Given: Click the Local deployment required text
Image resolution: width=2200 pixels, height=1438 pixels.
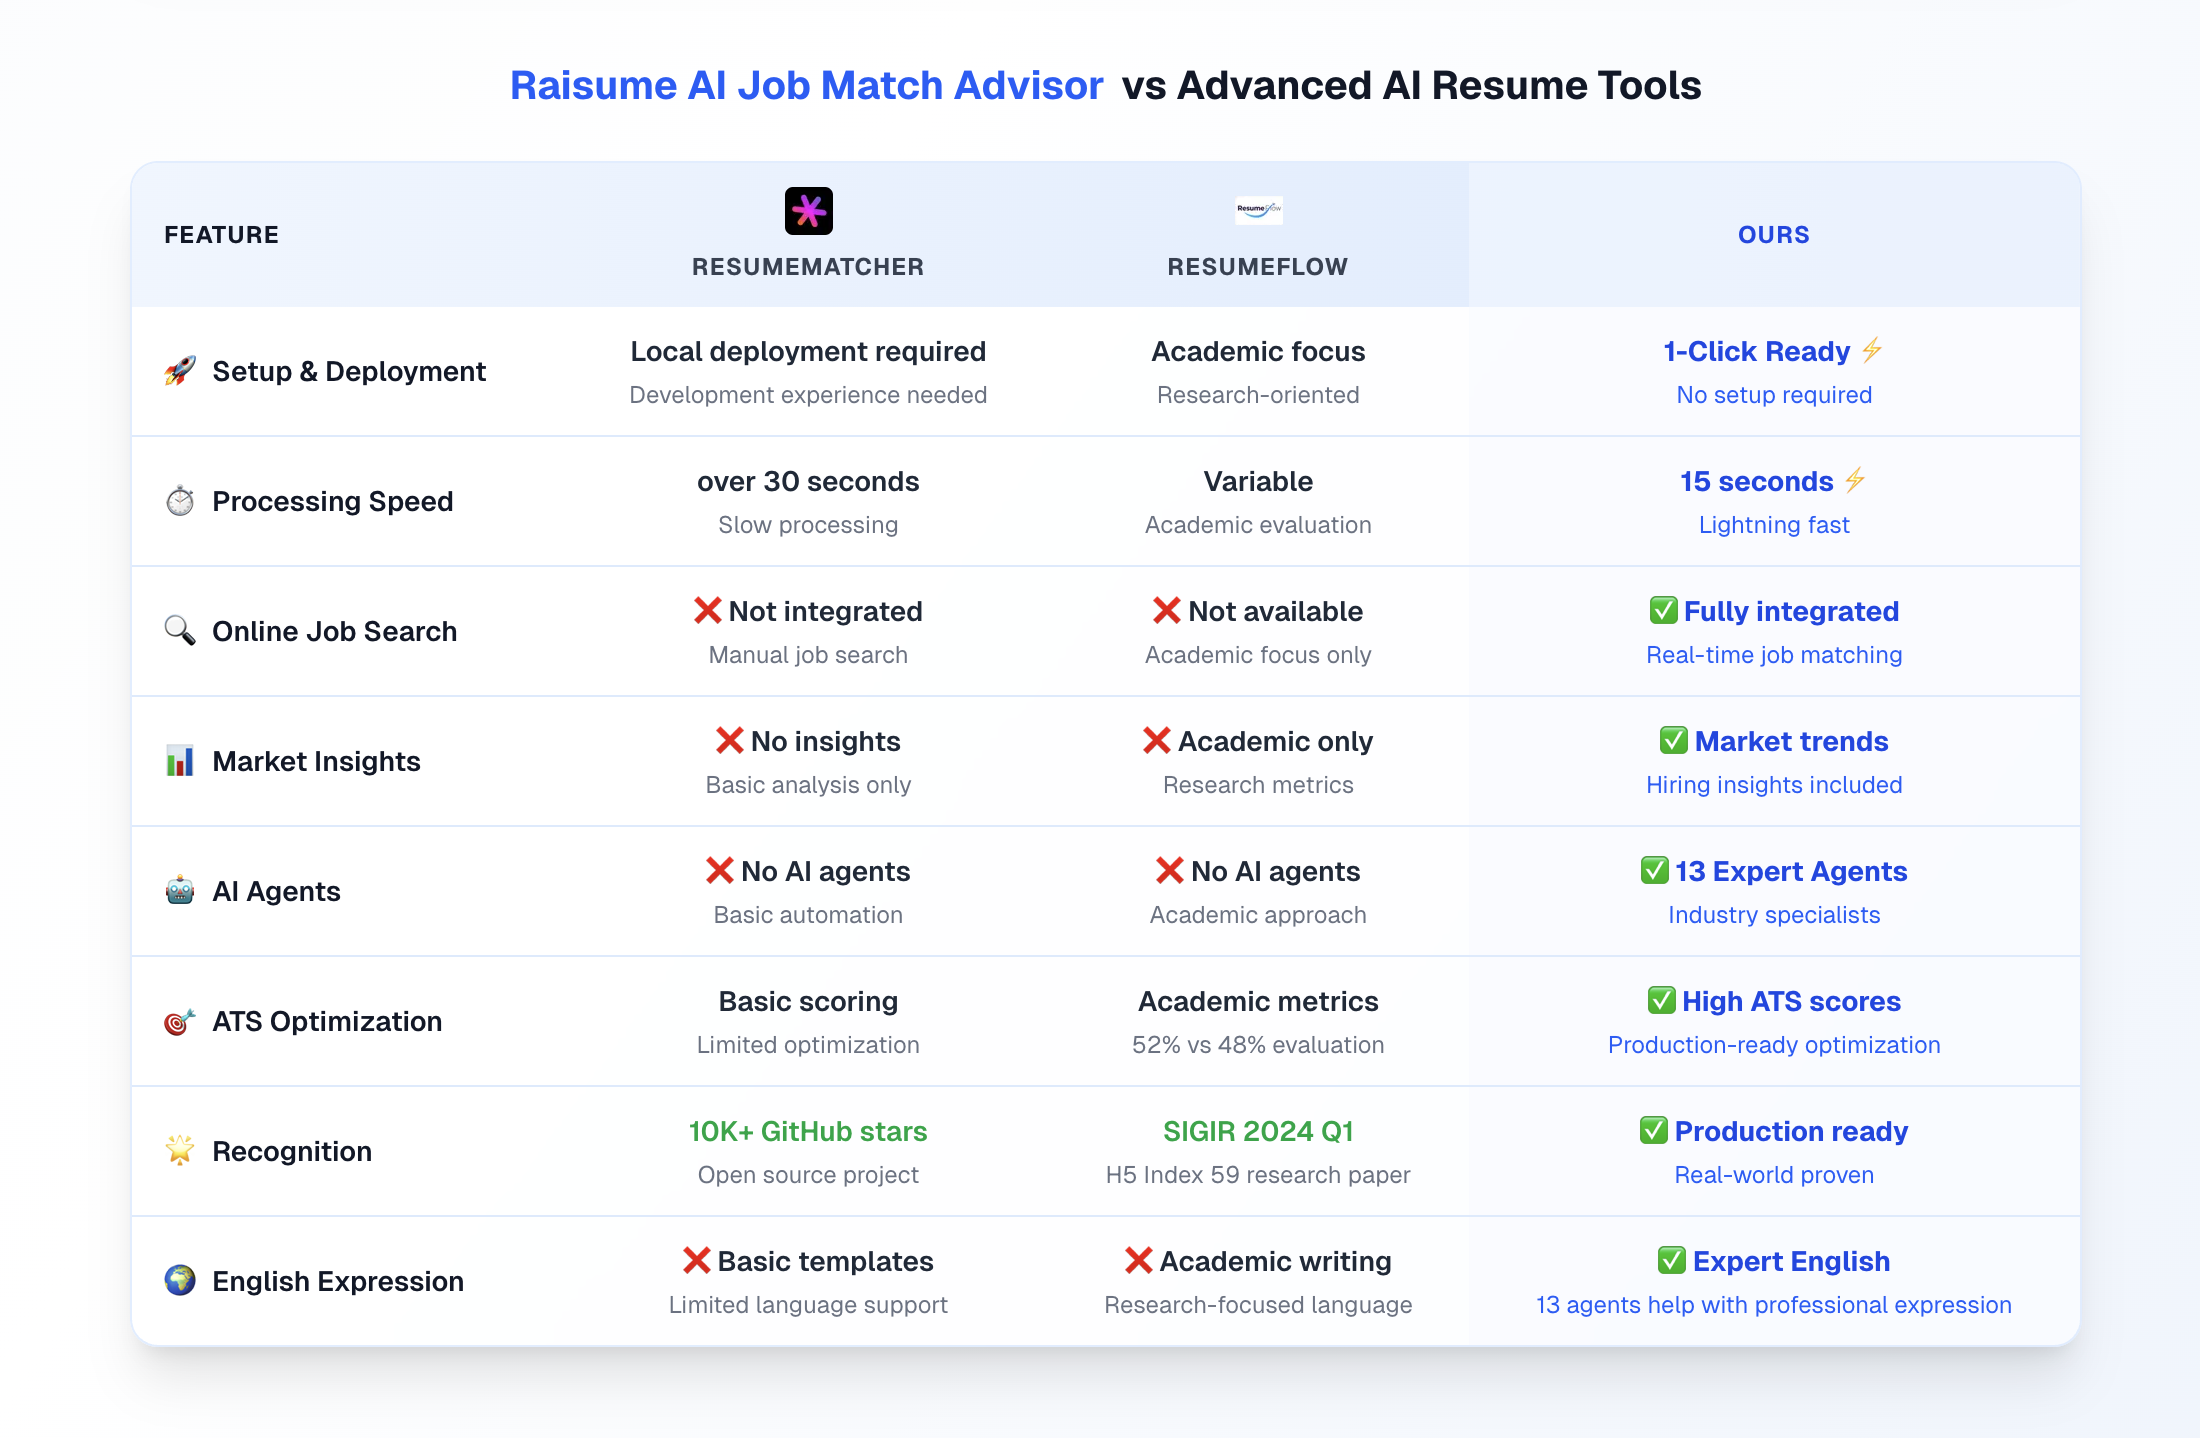Looking at the screenshot, I should (808, 352).
